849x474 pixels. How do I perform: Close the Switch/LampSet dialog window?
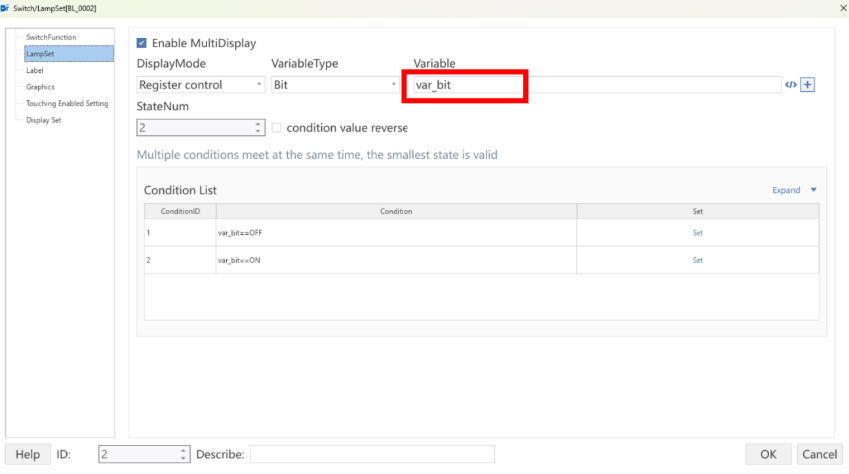843,8
